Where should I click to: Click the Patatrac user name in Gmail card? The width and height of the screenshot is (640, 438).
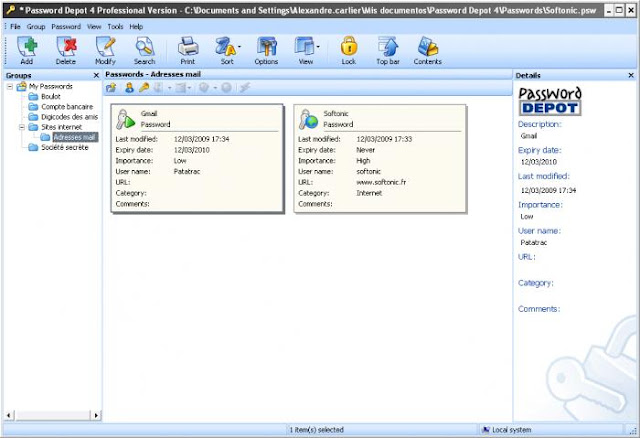[187, 172]
